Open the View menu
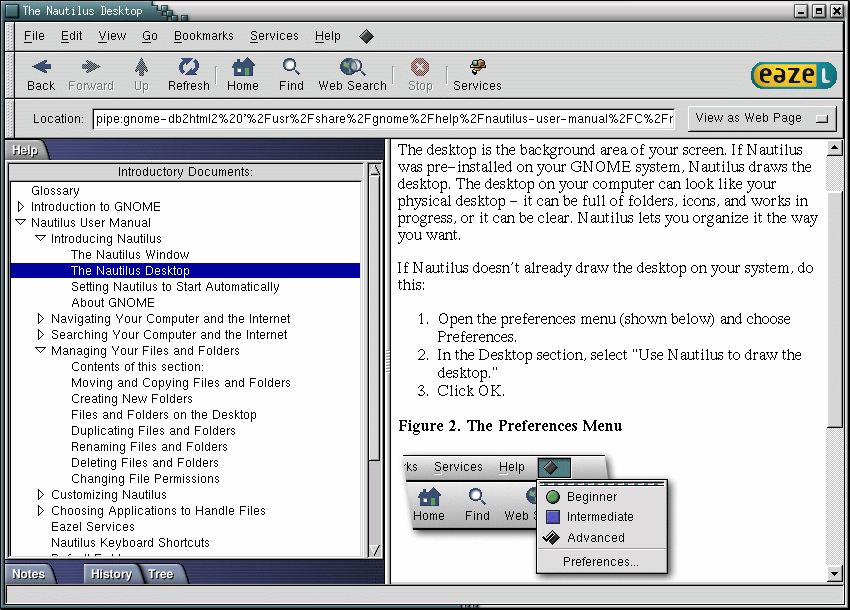This screenshot has height=610, width=850. 112,36
